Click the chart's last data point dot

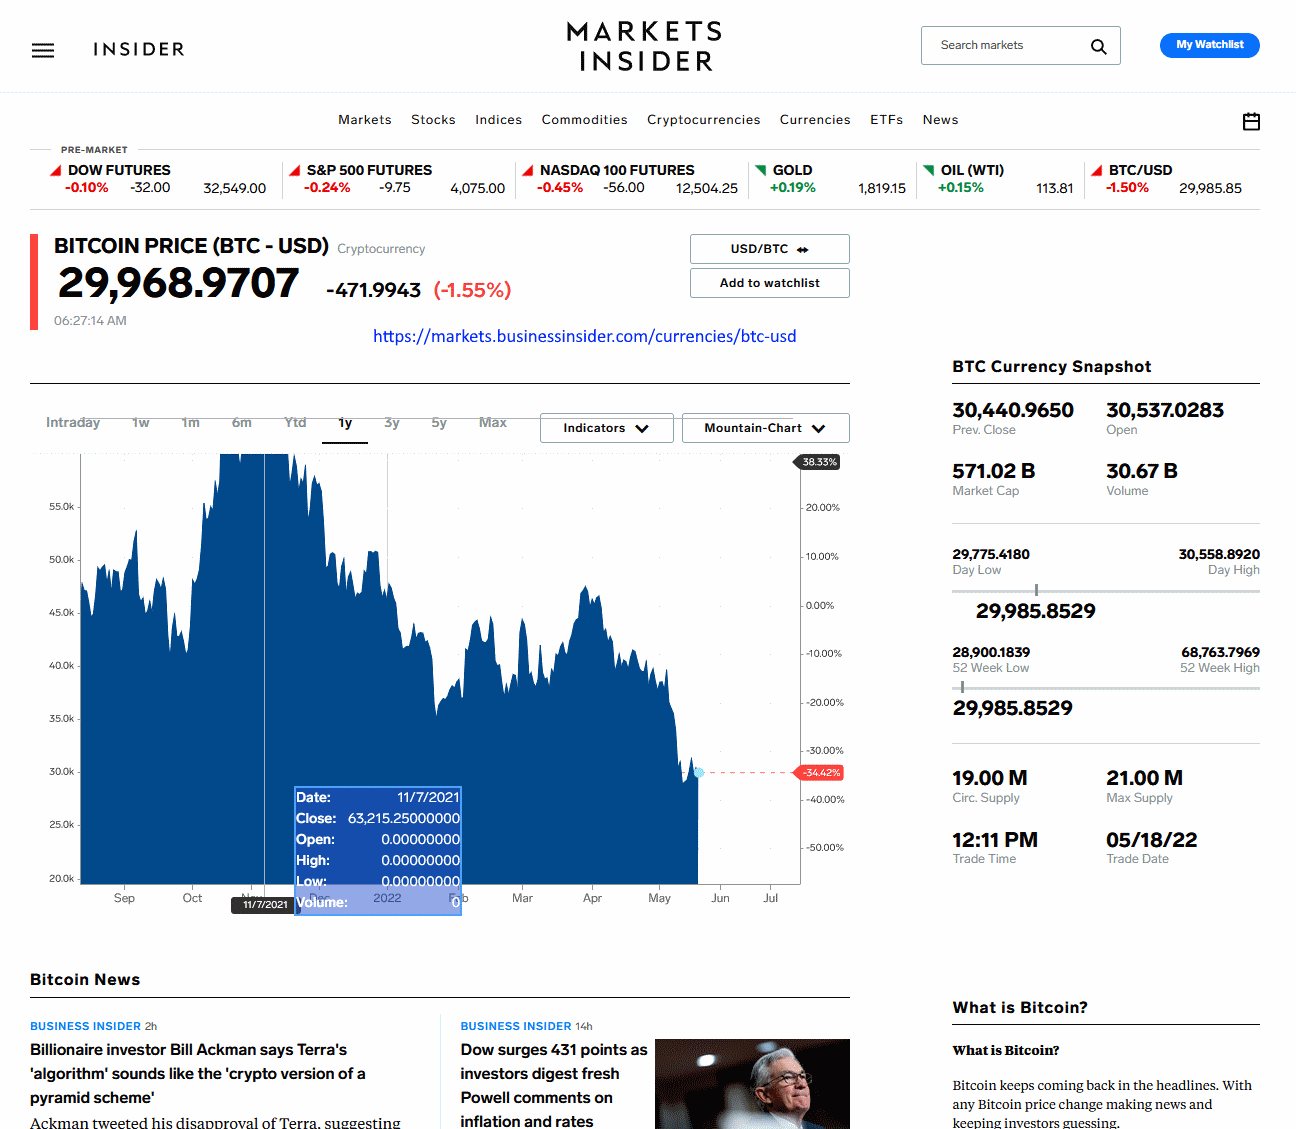[699, 773]
